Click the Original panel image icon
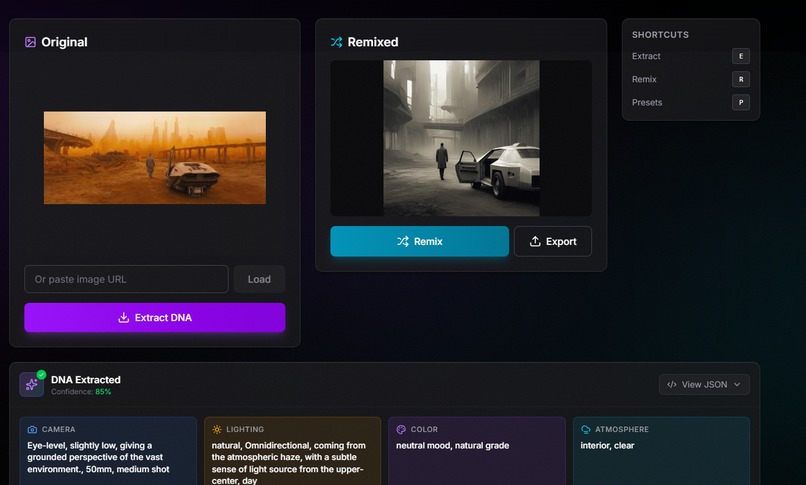Screen dimensions: 806x485 coord(30,42)
